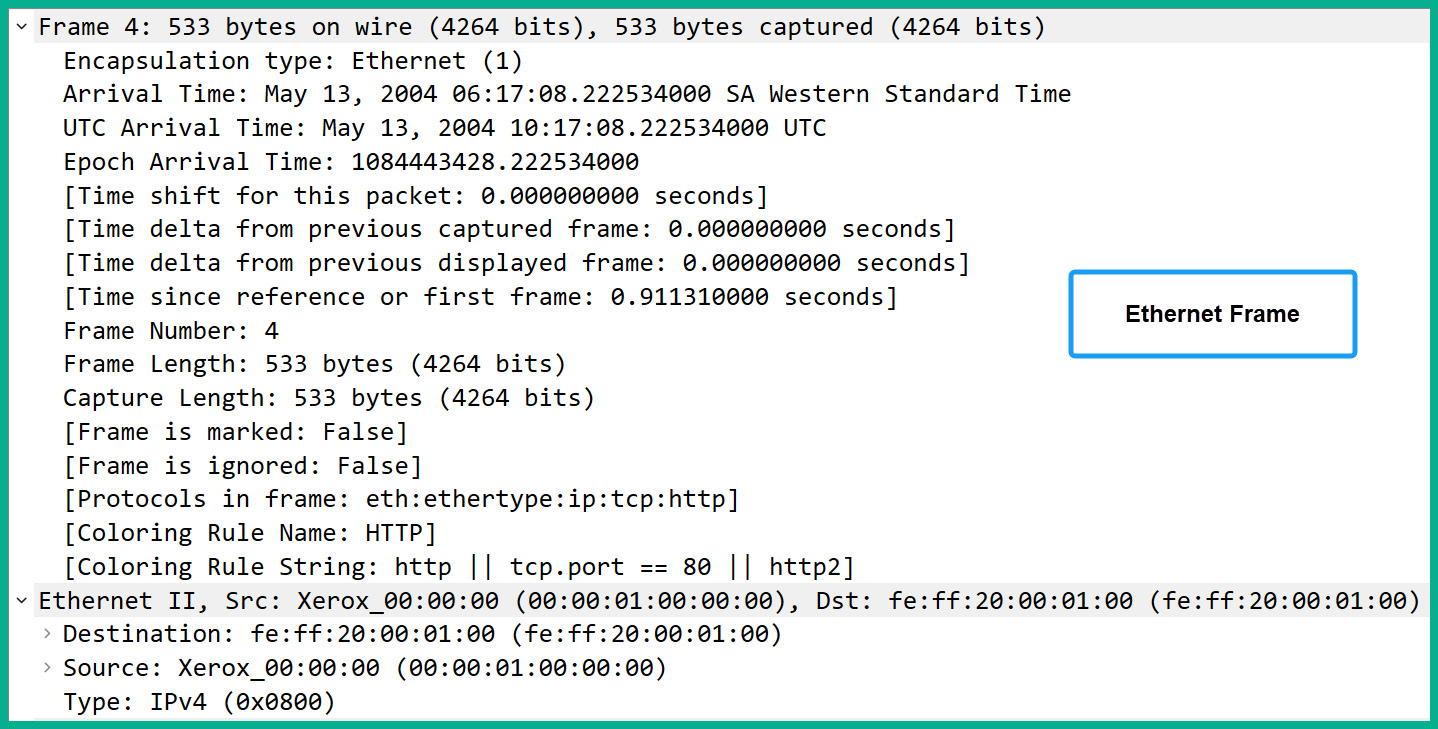Expand the Source Xerox_00:00:00 field
The image size is (1438, 729).
46,668
